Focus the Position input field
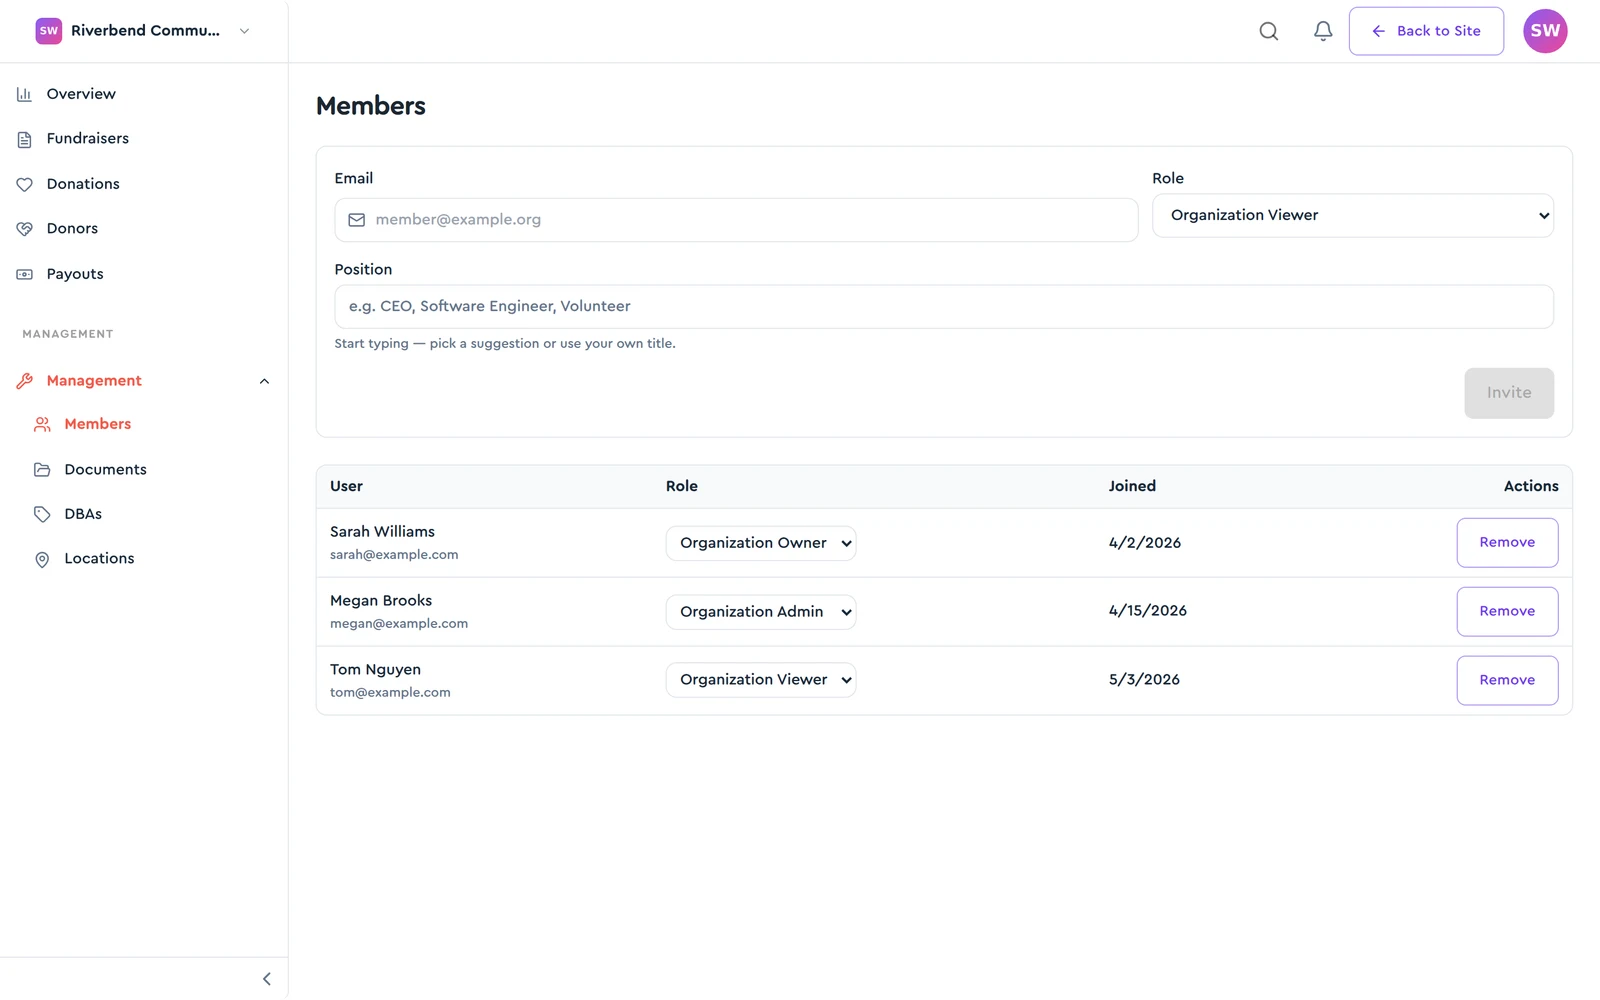This screenshot has height=1000, width=1600. click(x=944, y=307)
